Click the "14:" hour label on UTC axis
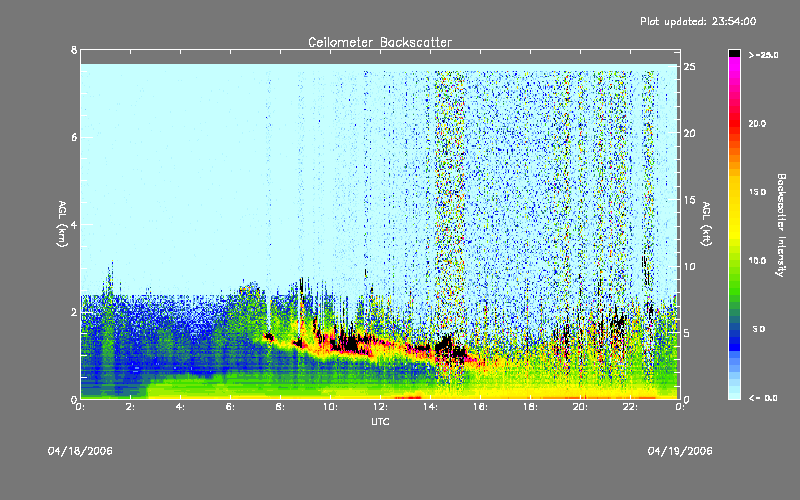Viewport: 800px width, 500px height. pos(430,407)
